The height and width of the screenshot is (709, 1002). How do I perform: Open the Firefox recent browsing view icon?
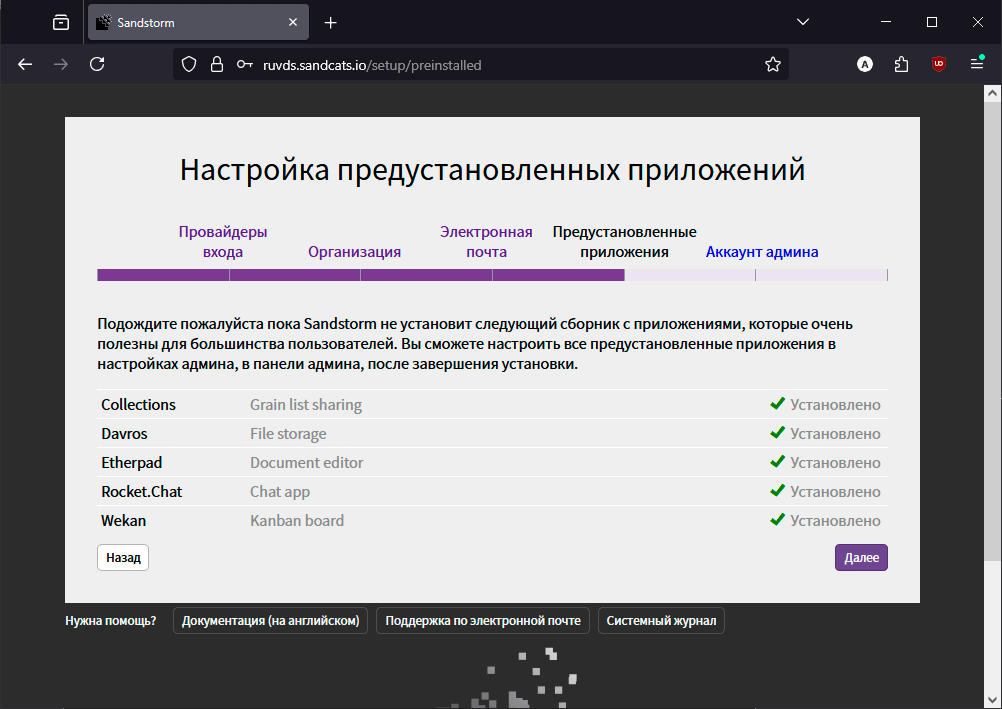(x=61, y=22)
